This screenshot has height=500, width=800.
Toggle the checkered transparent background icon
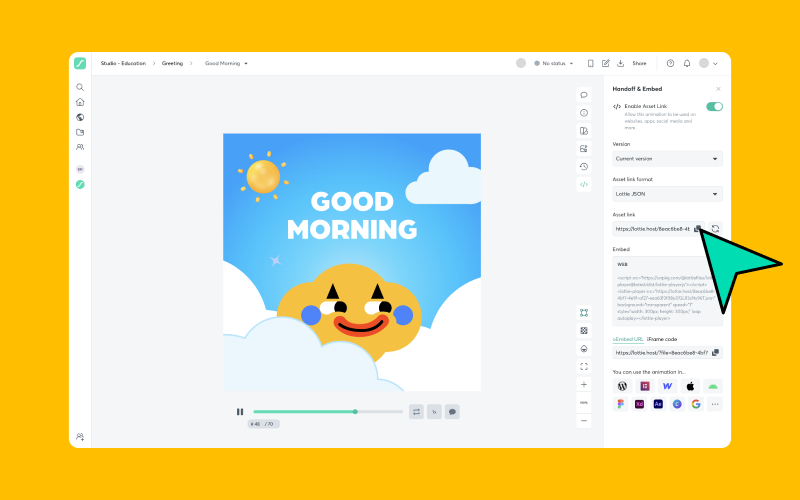point(584,331)
